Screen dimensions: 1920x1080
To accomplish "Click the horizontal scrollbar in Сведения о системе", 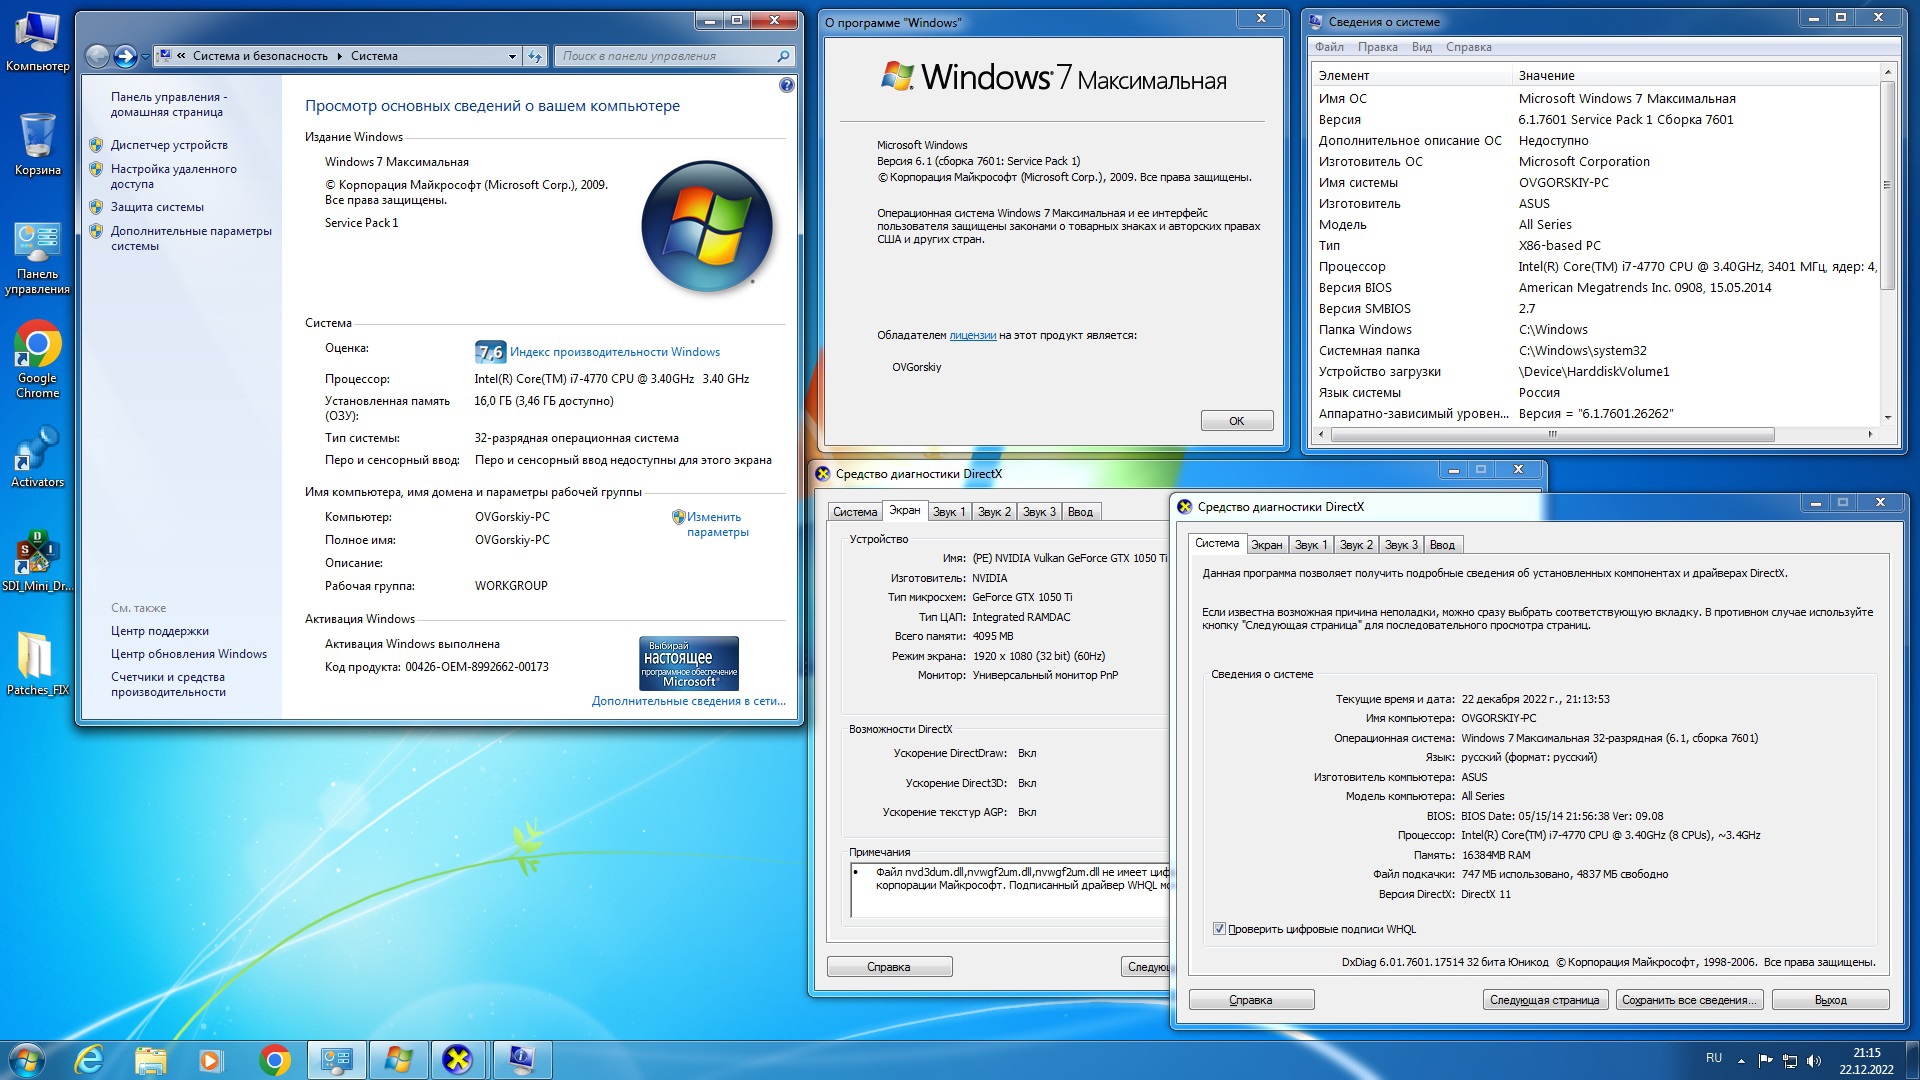I will tap(1552, 434).
